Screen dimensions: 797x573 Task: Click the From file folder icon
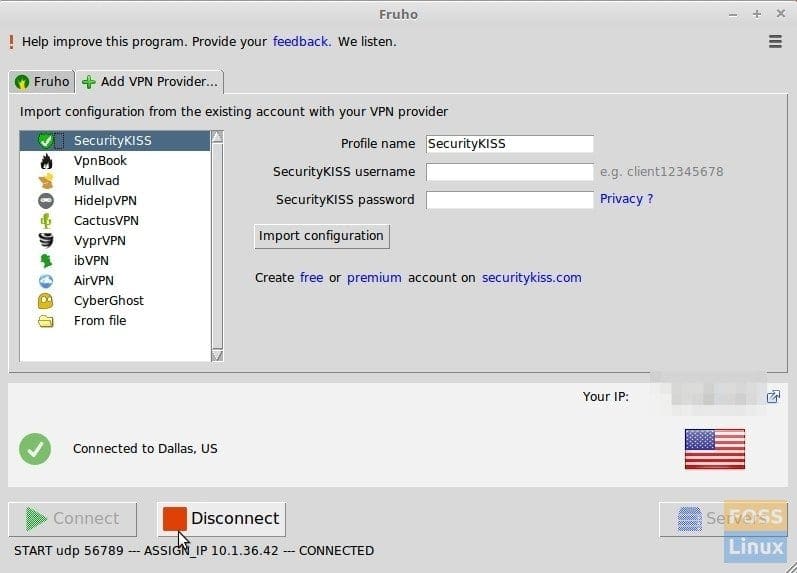pyautogui.click(x=46, y=321)
